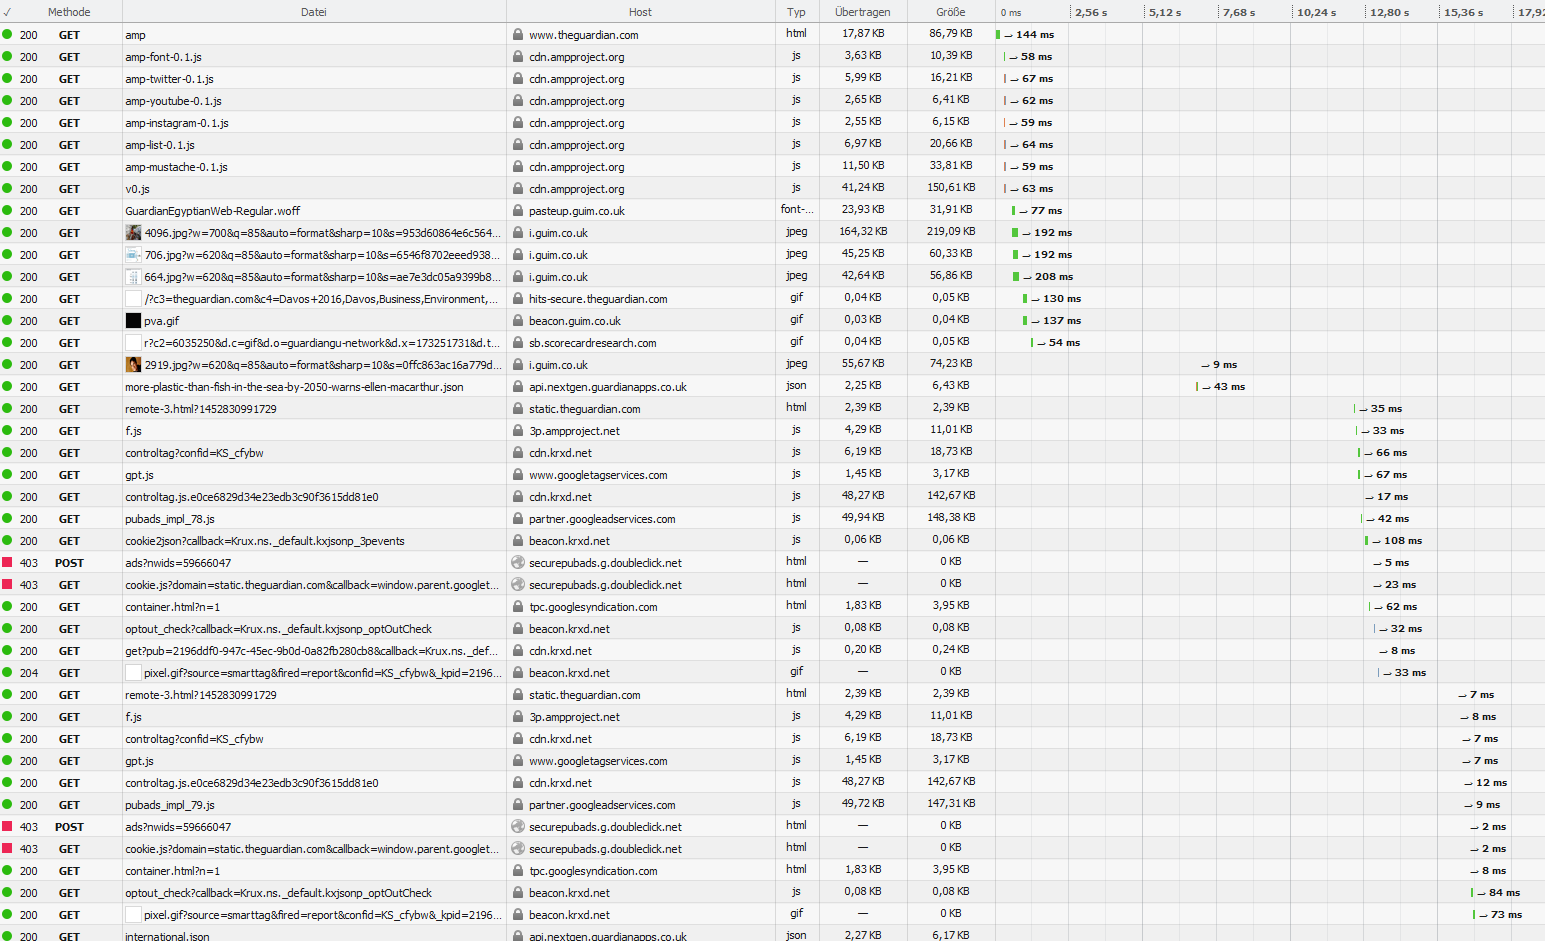Click the thumbnail of 664.jpg

pyautogui.click(x=133, y=276)
